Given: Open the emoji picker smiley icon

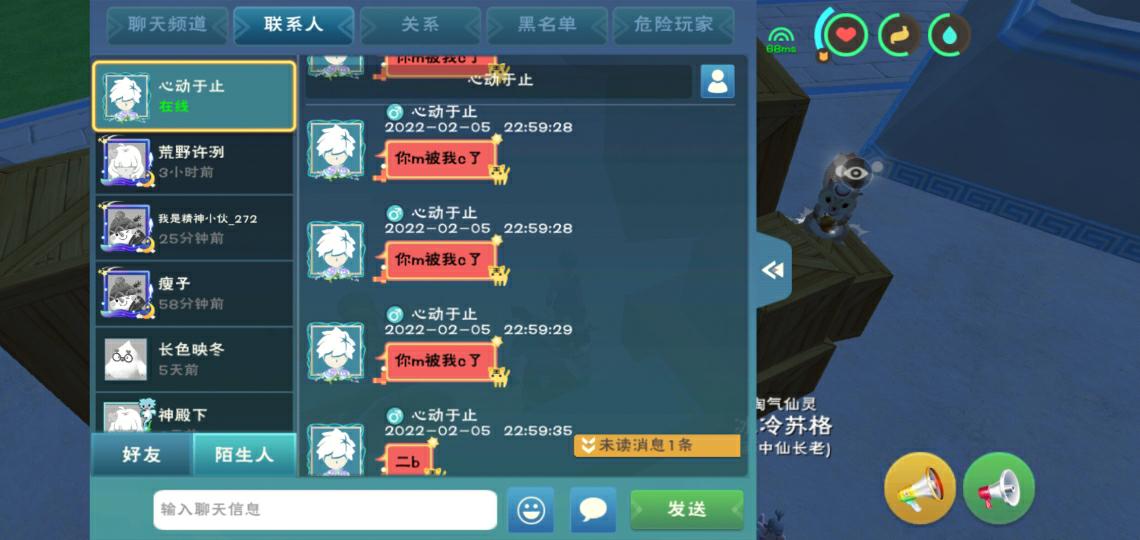Looking at the screenshot, I should click(531, 509).
